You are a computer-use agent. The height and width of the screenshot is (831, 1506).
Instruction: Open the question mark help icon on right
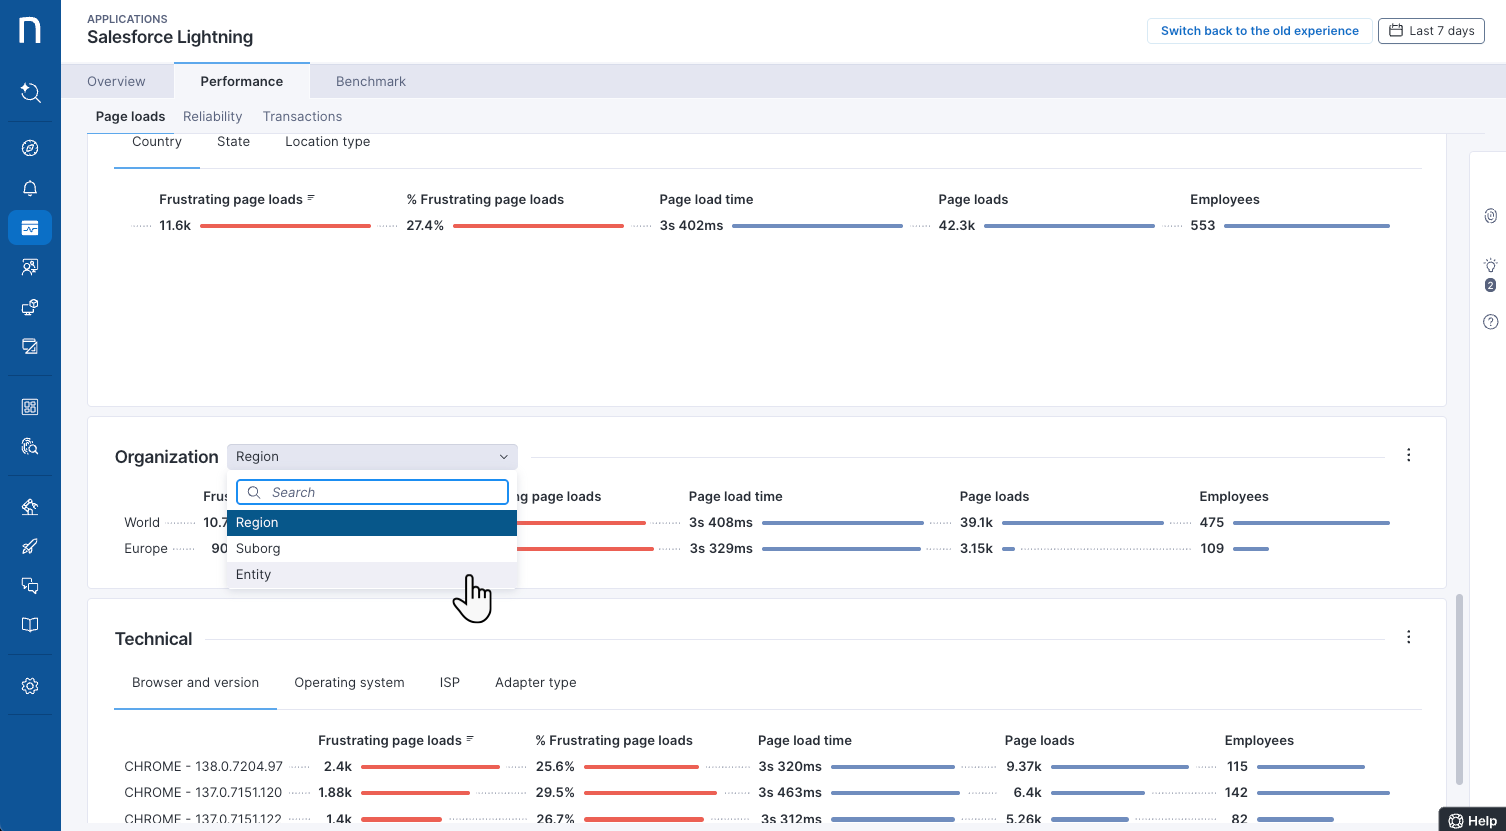click(x=1490, y=322)
